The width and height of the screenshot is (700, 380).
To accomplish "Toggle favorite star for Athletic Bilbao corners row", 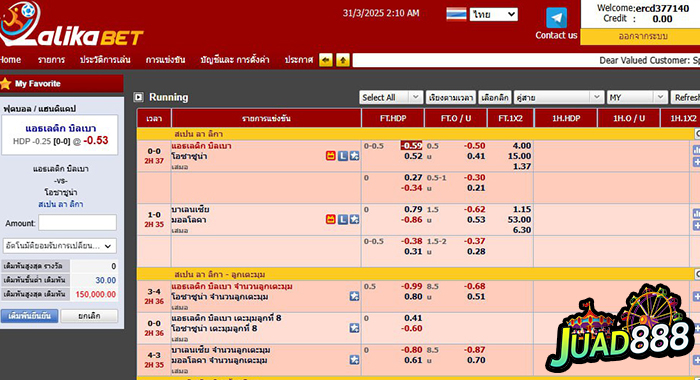I will [x=354, y=296].
